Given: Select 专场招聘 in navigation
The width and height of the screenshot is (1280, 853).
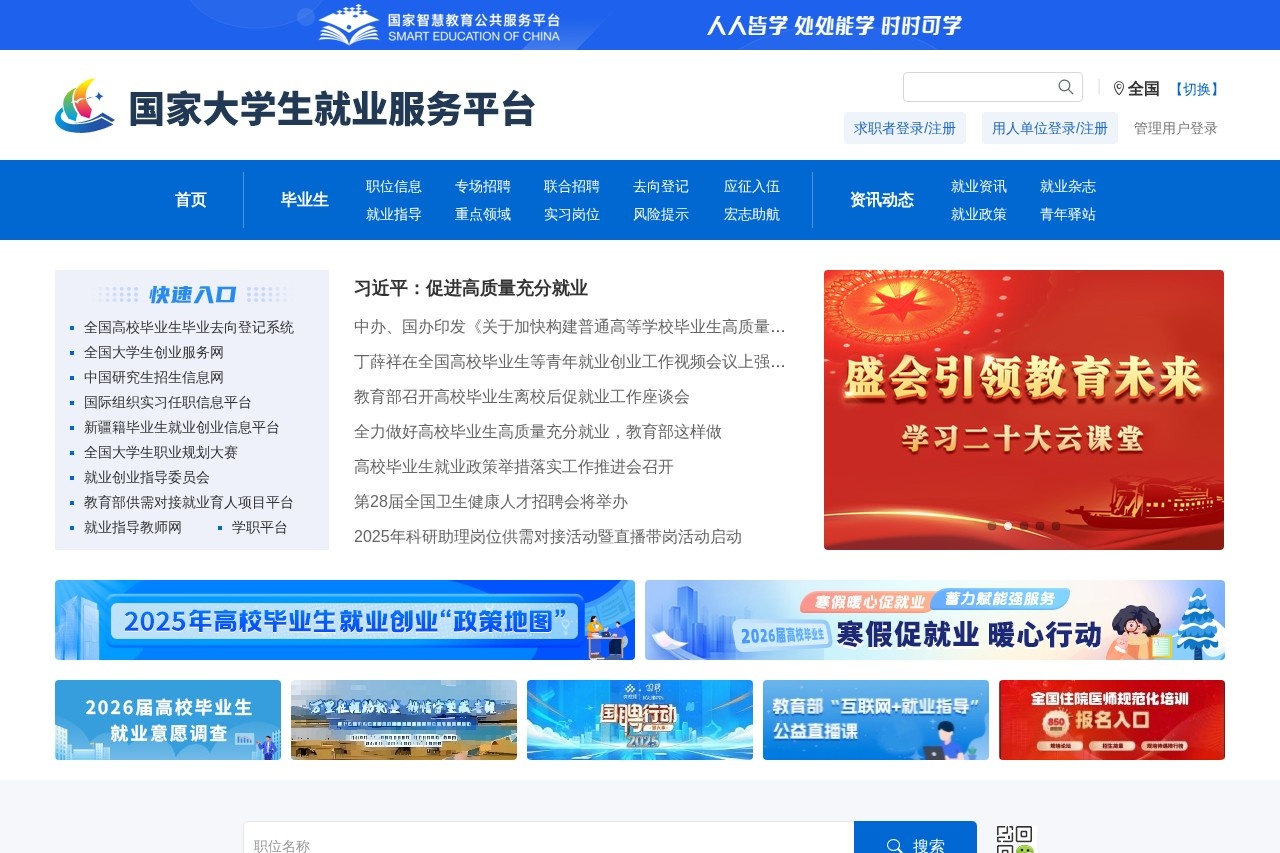Looking at the screenshot, I should [x=483, y=186].
